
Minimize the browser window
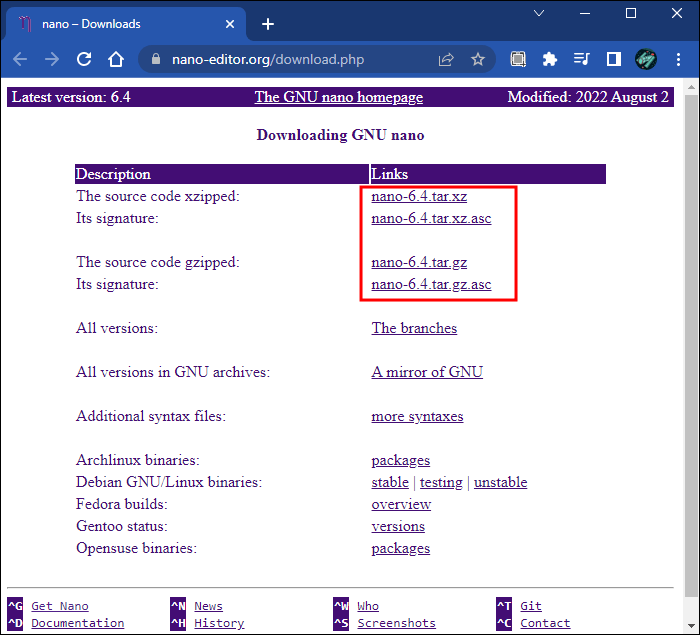coord(585,13)
